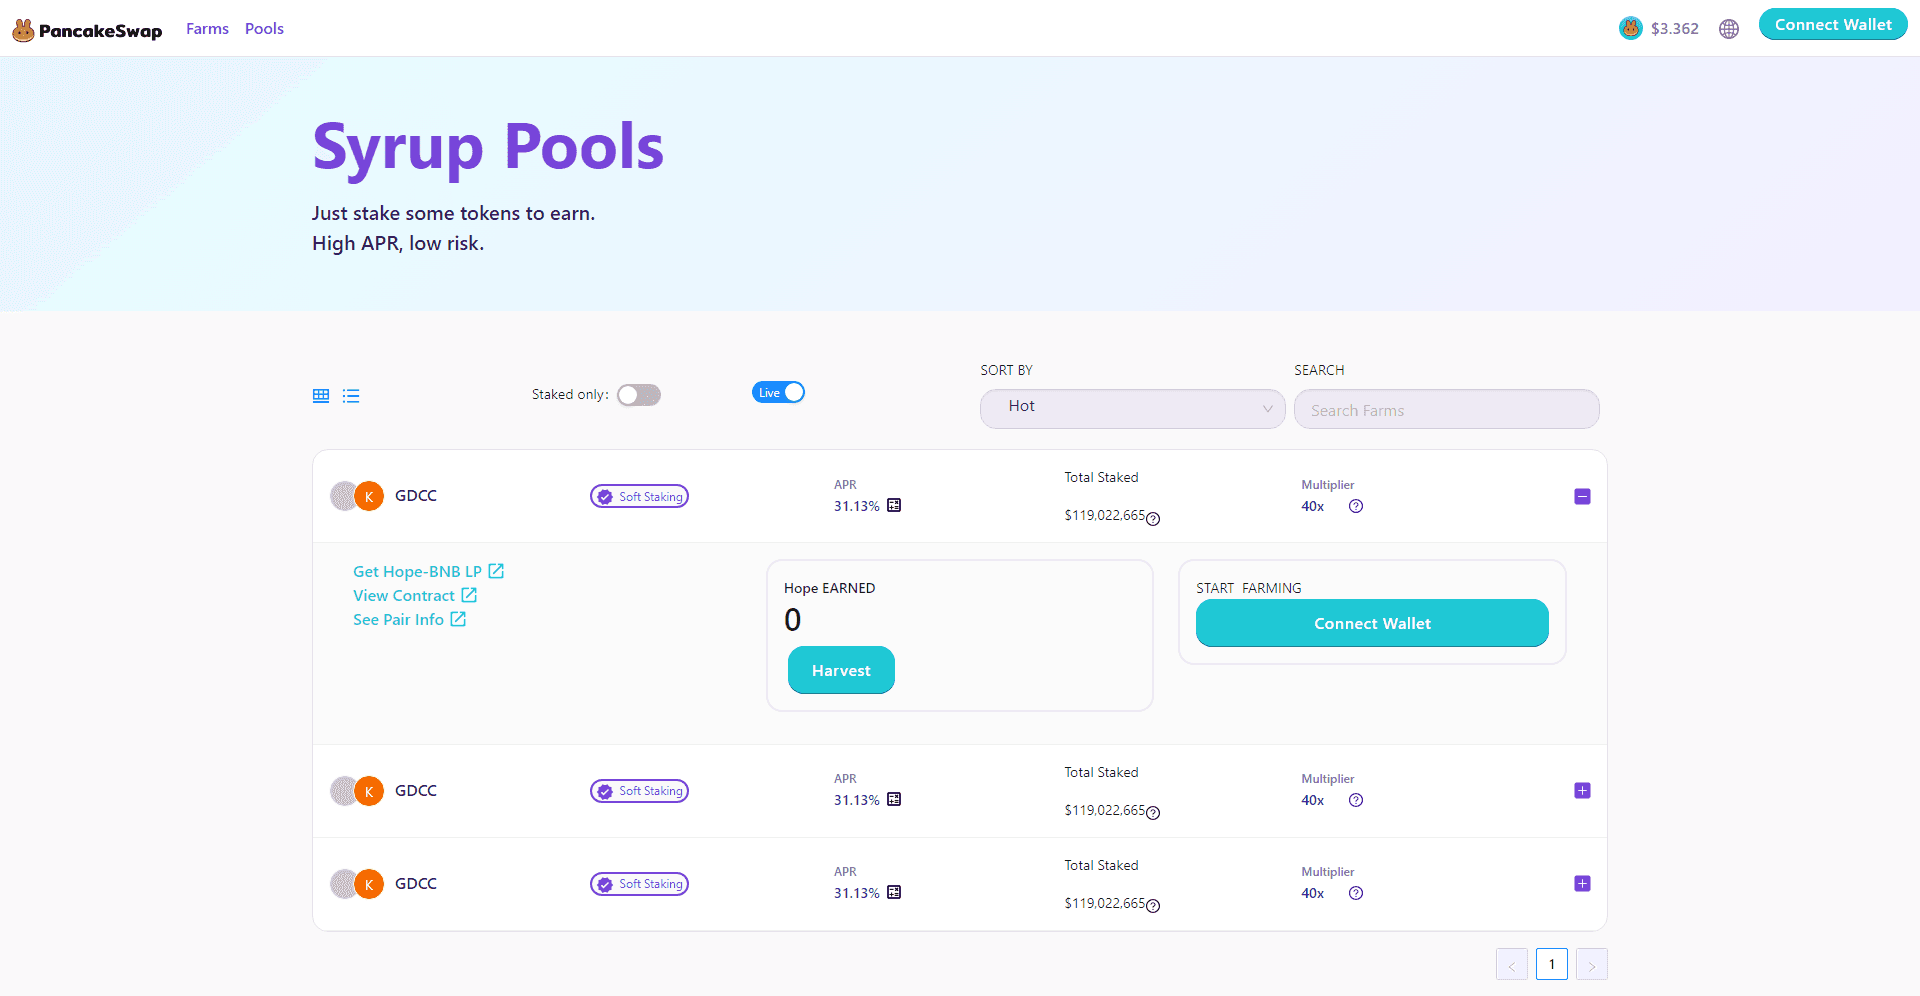Open the Pools menu item
The width and height of the screenshot is (1920, 996).
click(264, 29)
